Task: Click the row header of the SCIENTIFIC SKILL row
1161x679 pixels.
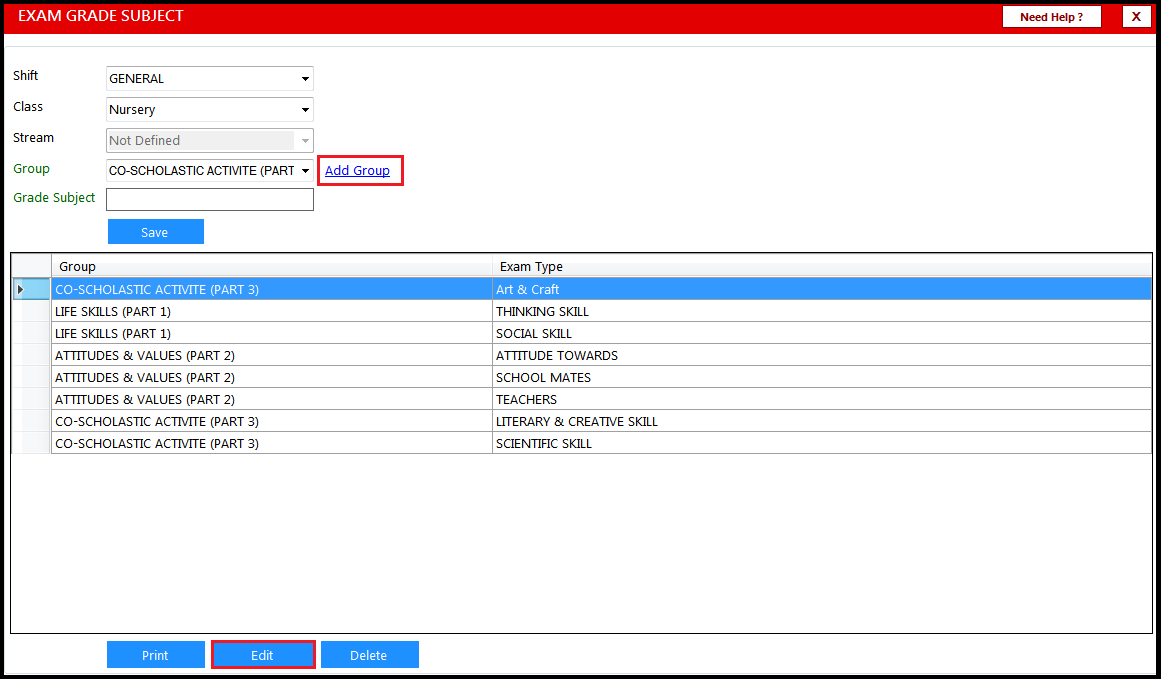Action: coord(31,444)
